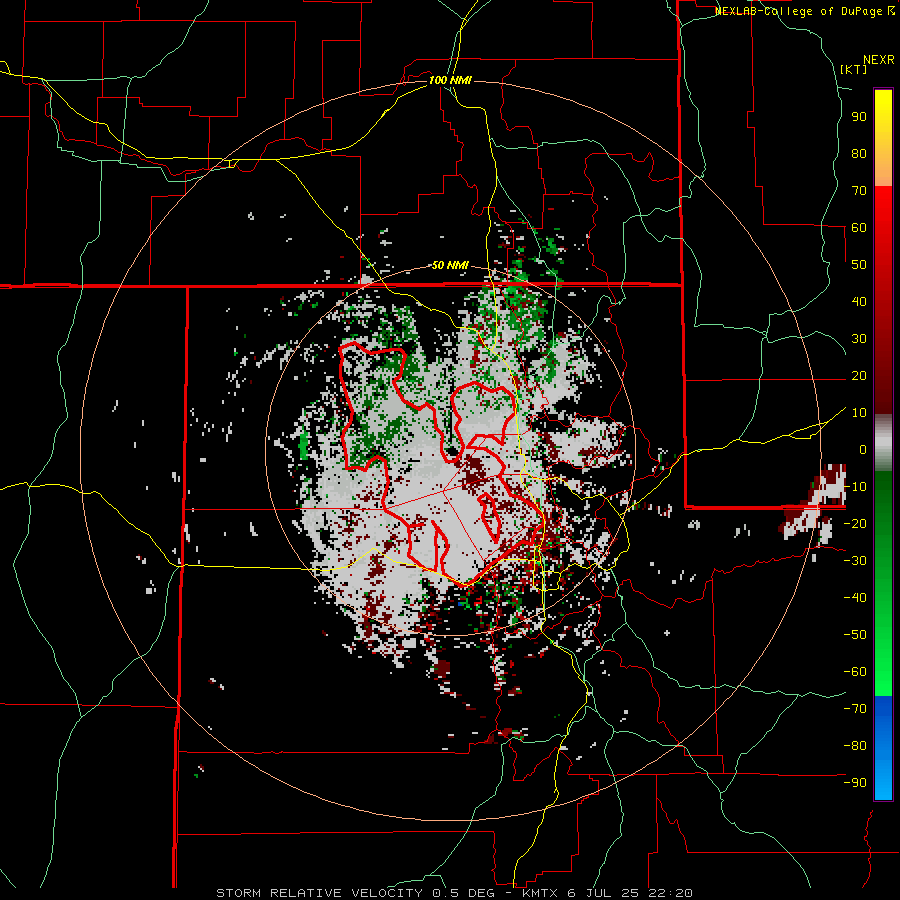This screenshot has height=900, width=900.
Task: Click the NEXR label above color bar
Action: coord(878,60)
